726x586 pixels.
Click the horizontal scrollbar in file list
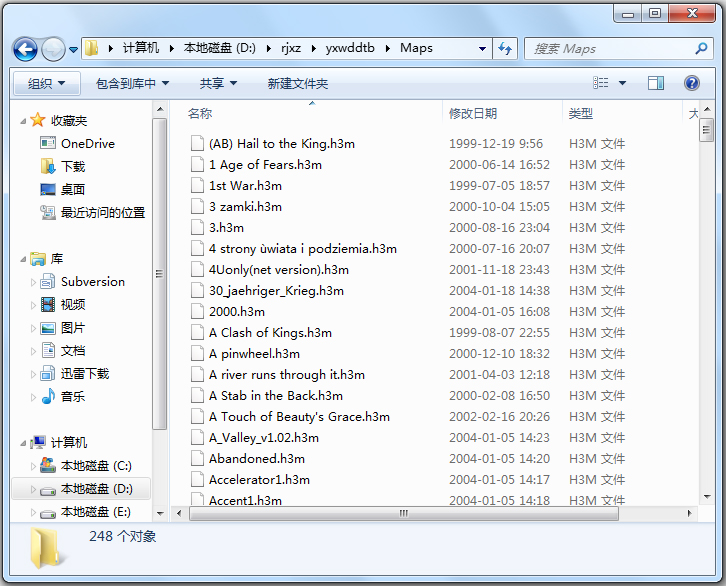pos(404,513)
